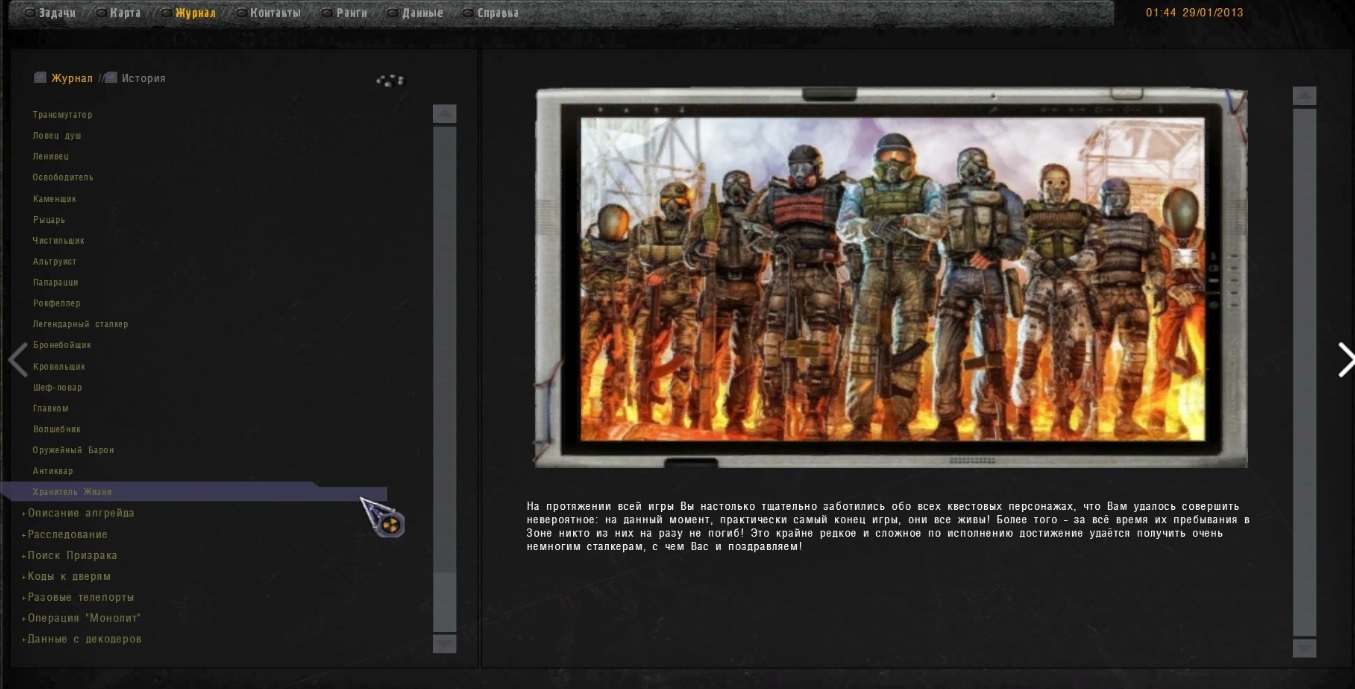1355x689 pixels.
Task: Click the dots icon above the article list
Action: [390, 80]
